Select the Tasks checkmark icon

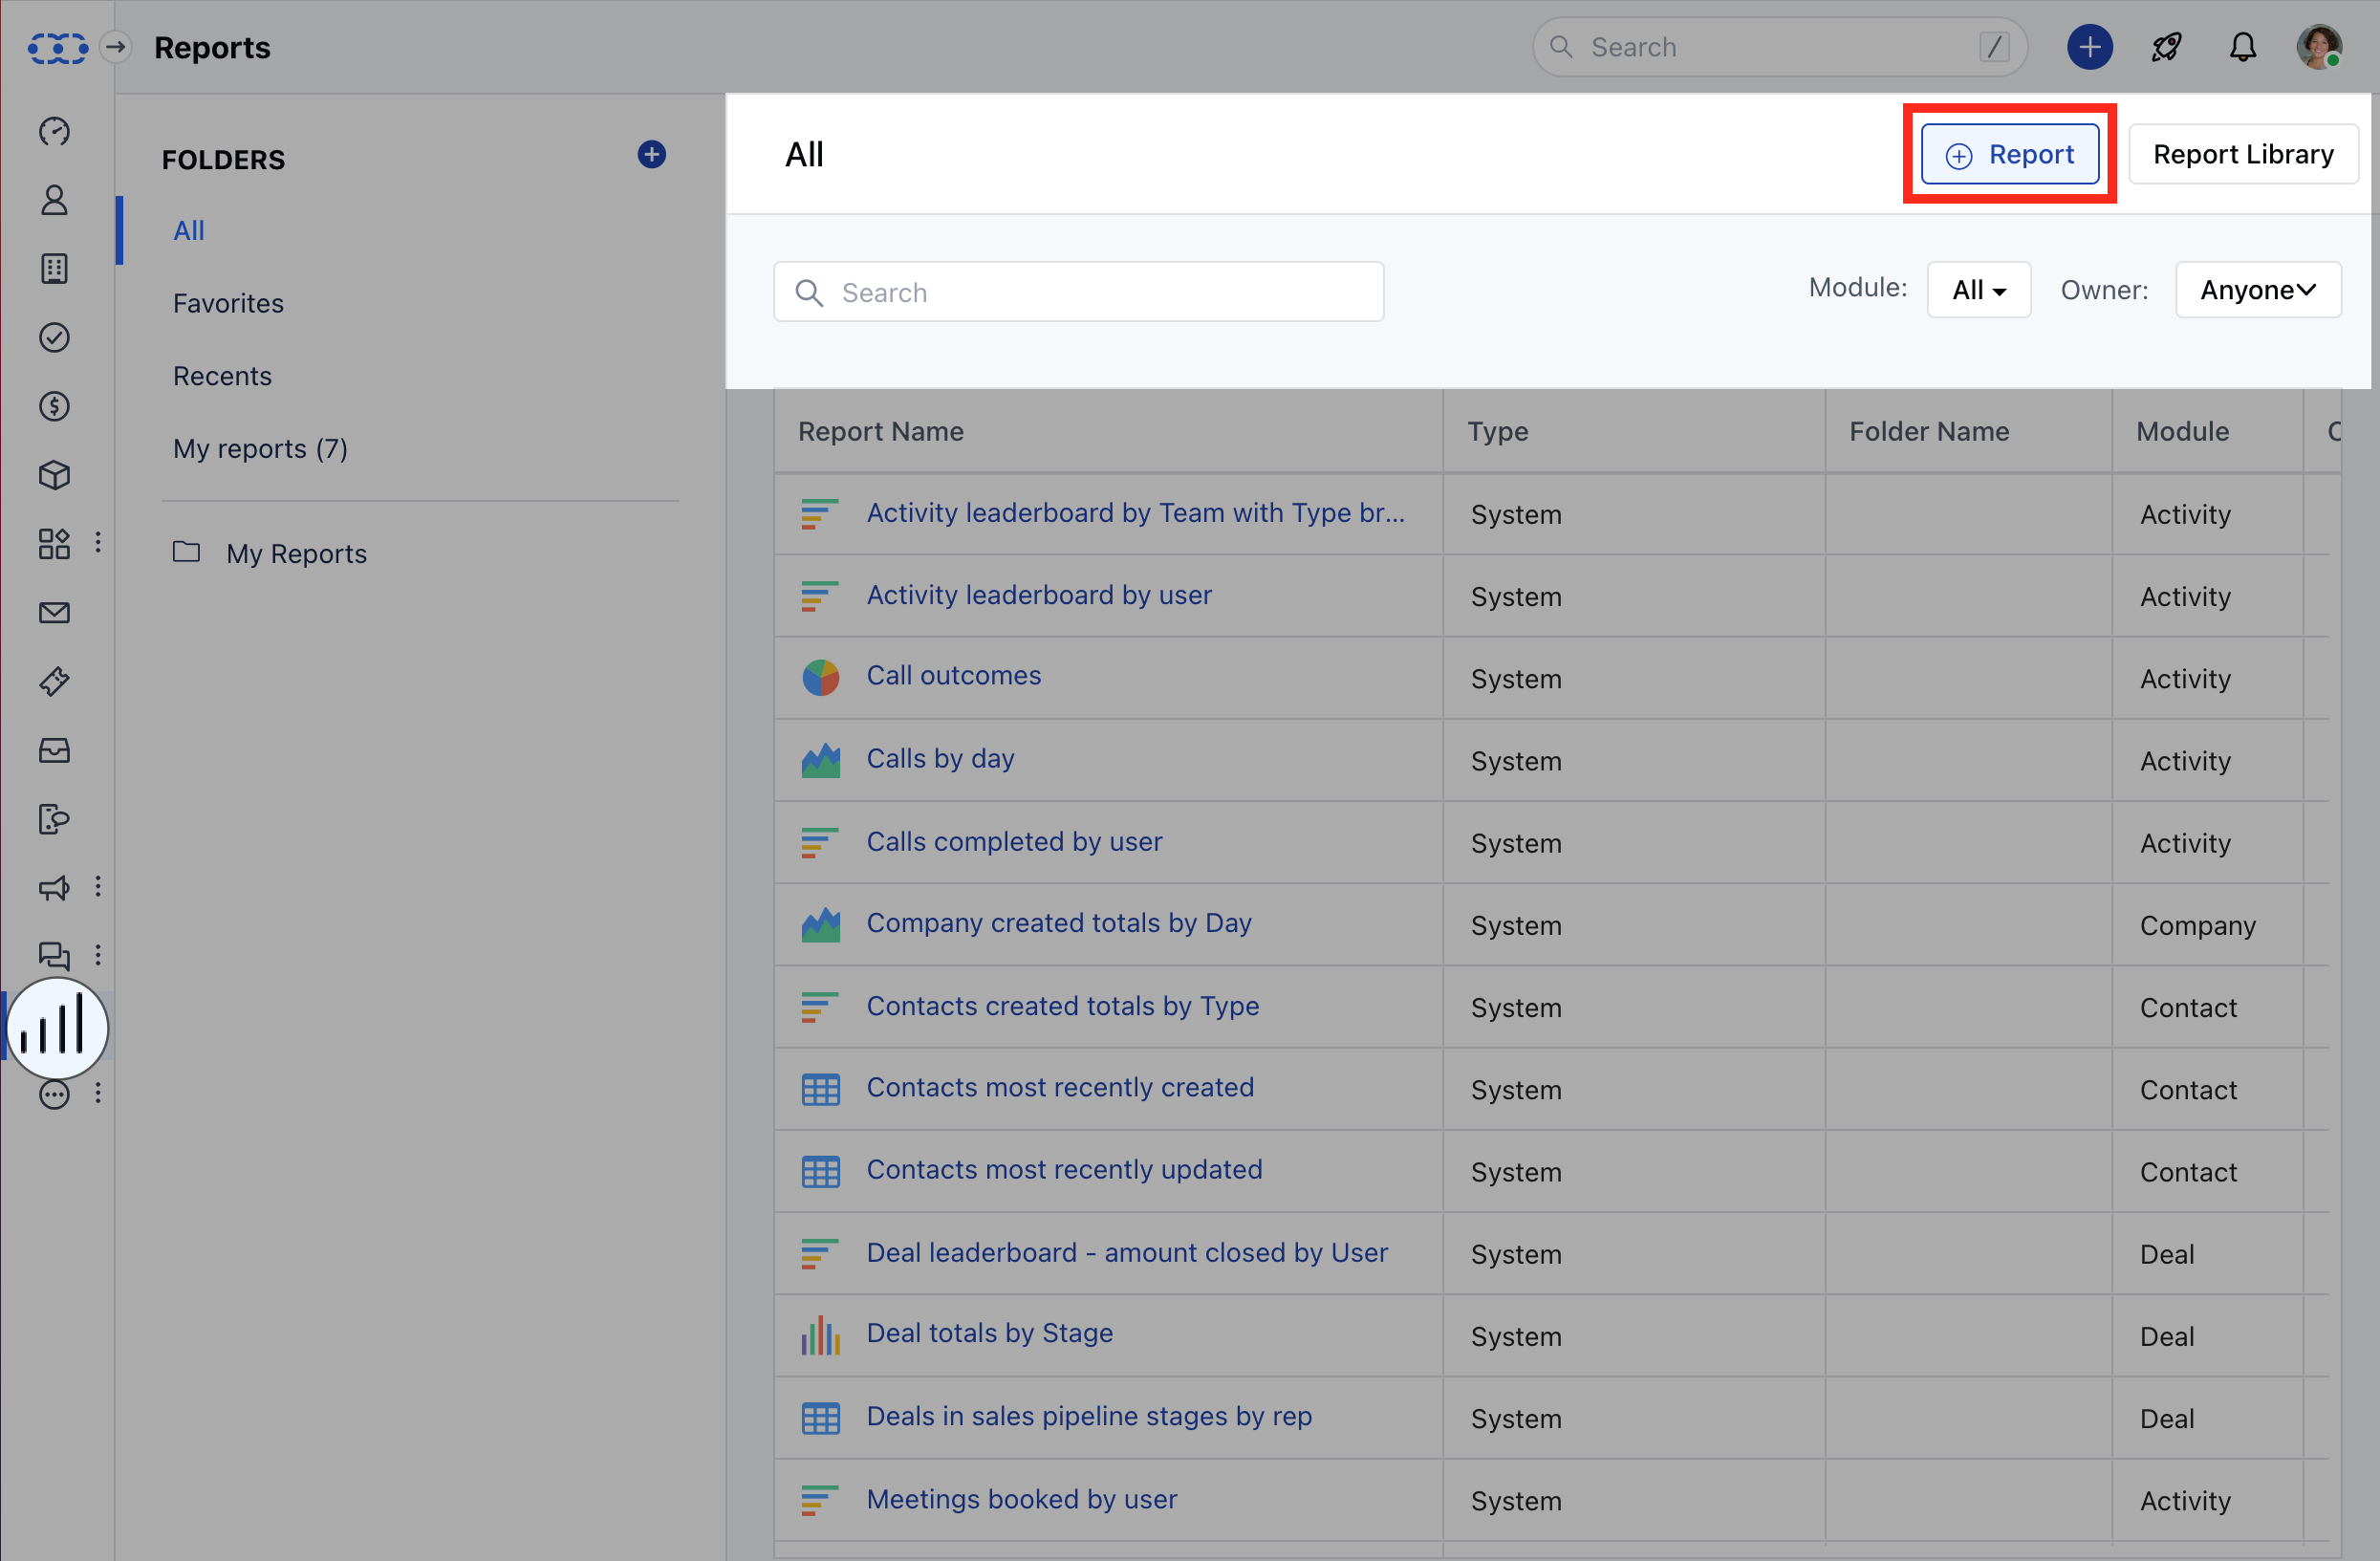point(54,338)
